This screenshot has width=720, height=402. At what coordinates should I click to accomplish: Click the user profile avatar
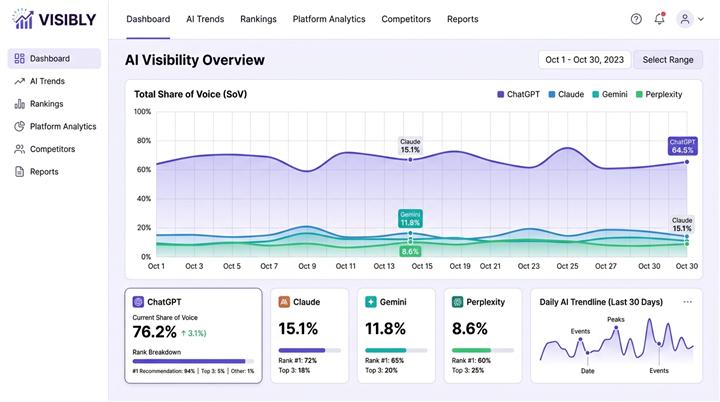(x=685, y=19)
